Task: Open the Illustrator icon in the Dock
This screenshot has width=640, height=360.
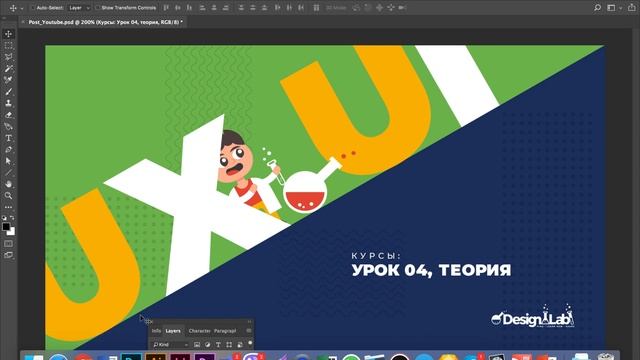Action: click(x=156, y=358)
